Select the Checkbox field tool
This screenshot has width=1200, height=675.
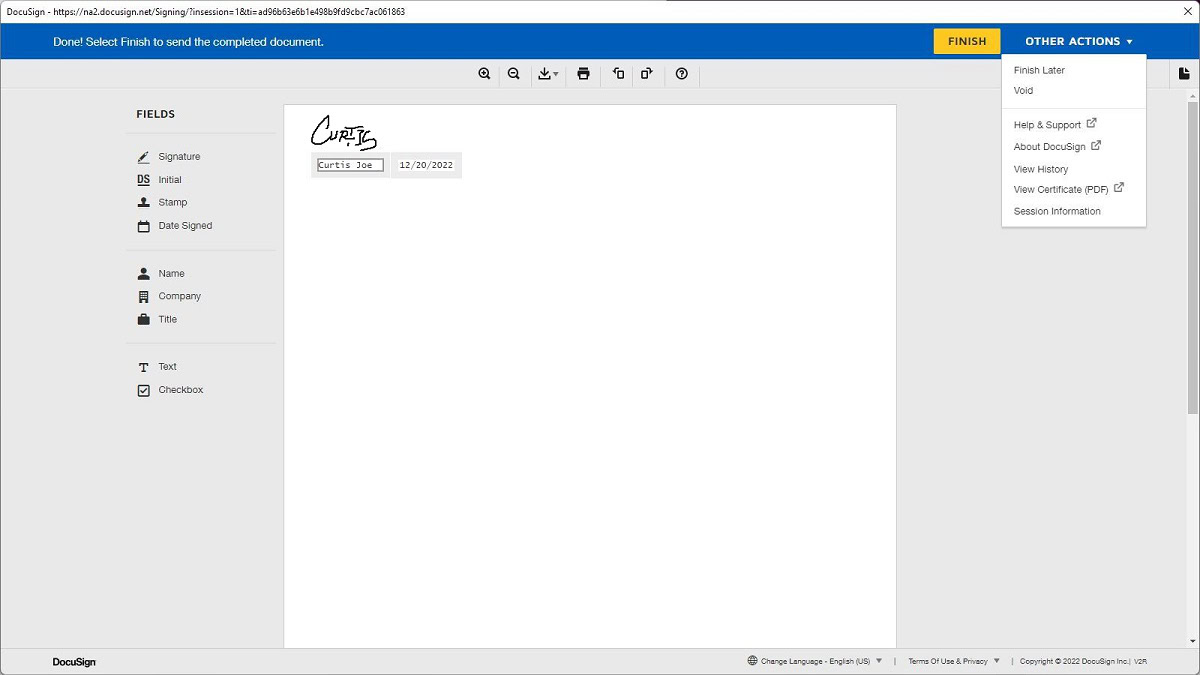click(x=170, y=390)
